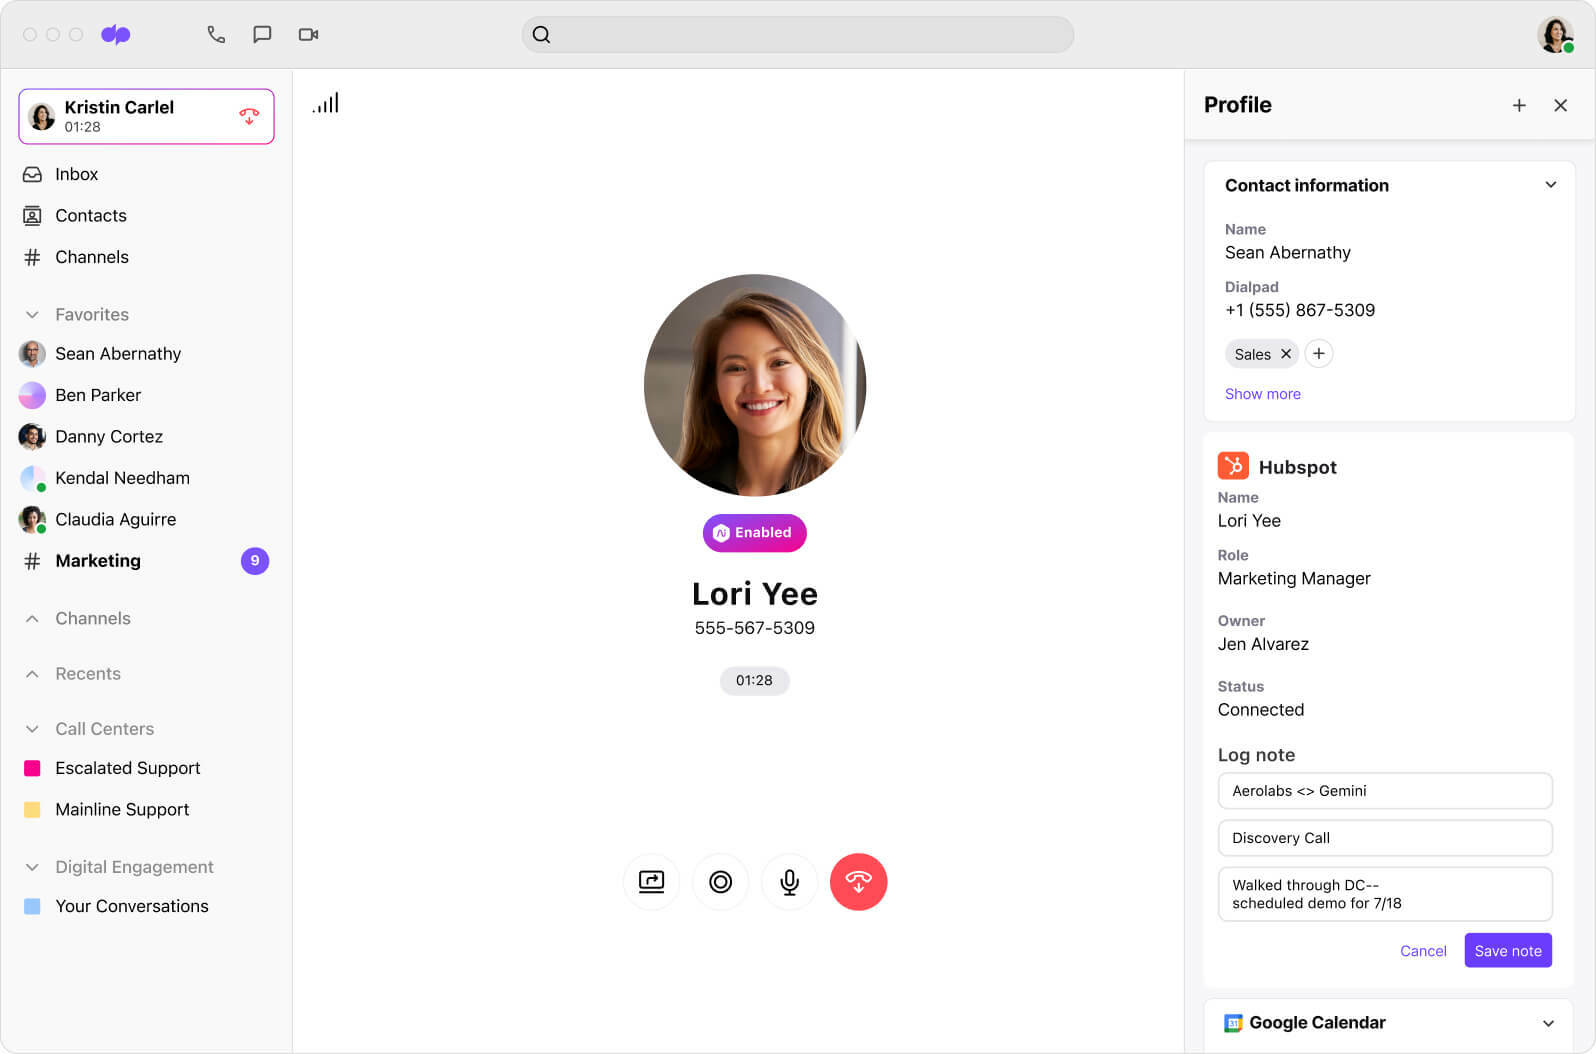Expand the Channels section below Marketing
1596x1054 pixels.
point(32,619)
